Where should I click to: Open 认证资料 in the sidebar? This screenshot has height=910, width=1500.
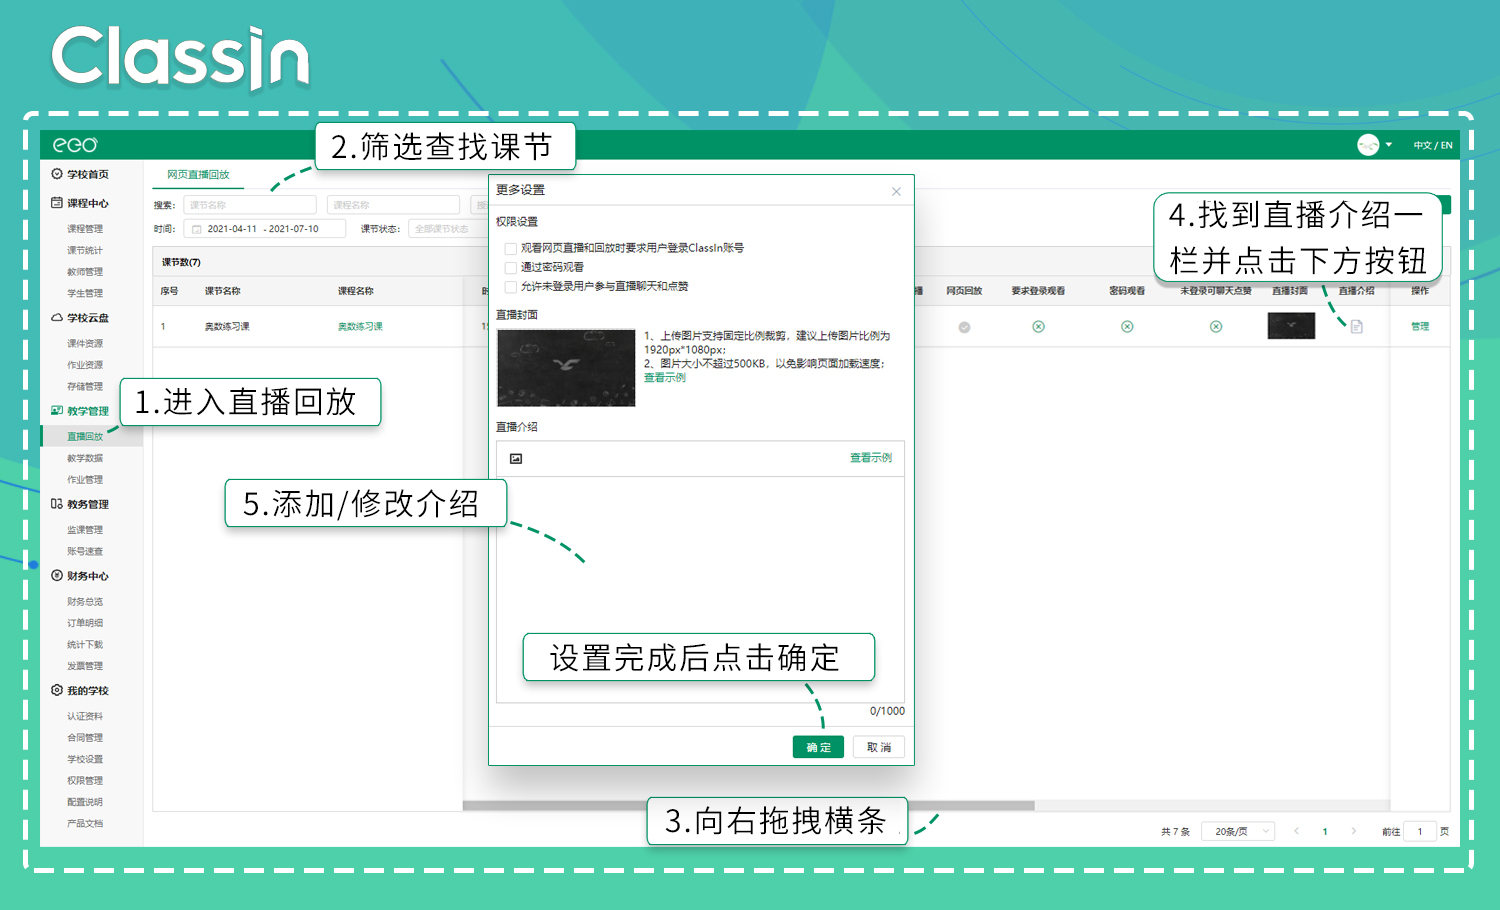[x=85, y=717]
